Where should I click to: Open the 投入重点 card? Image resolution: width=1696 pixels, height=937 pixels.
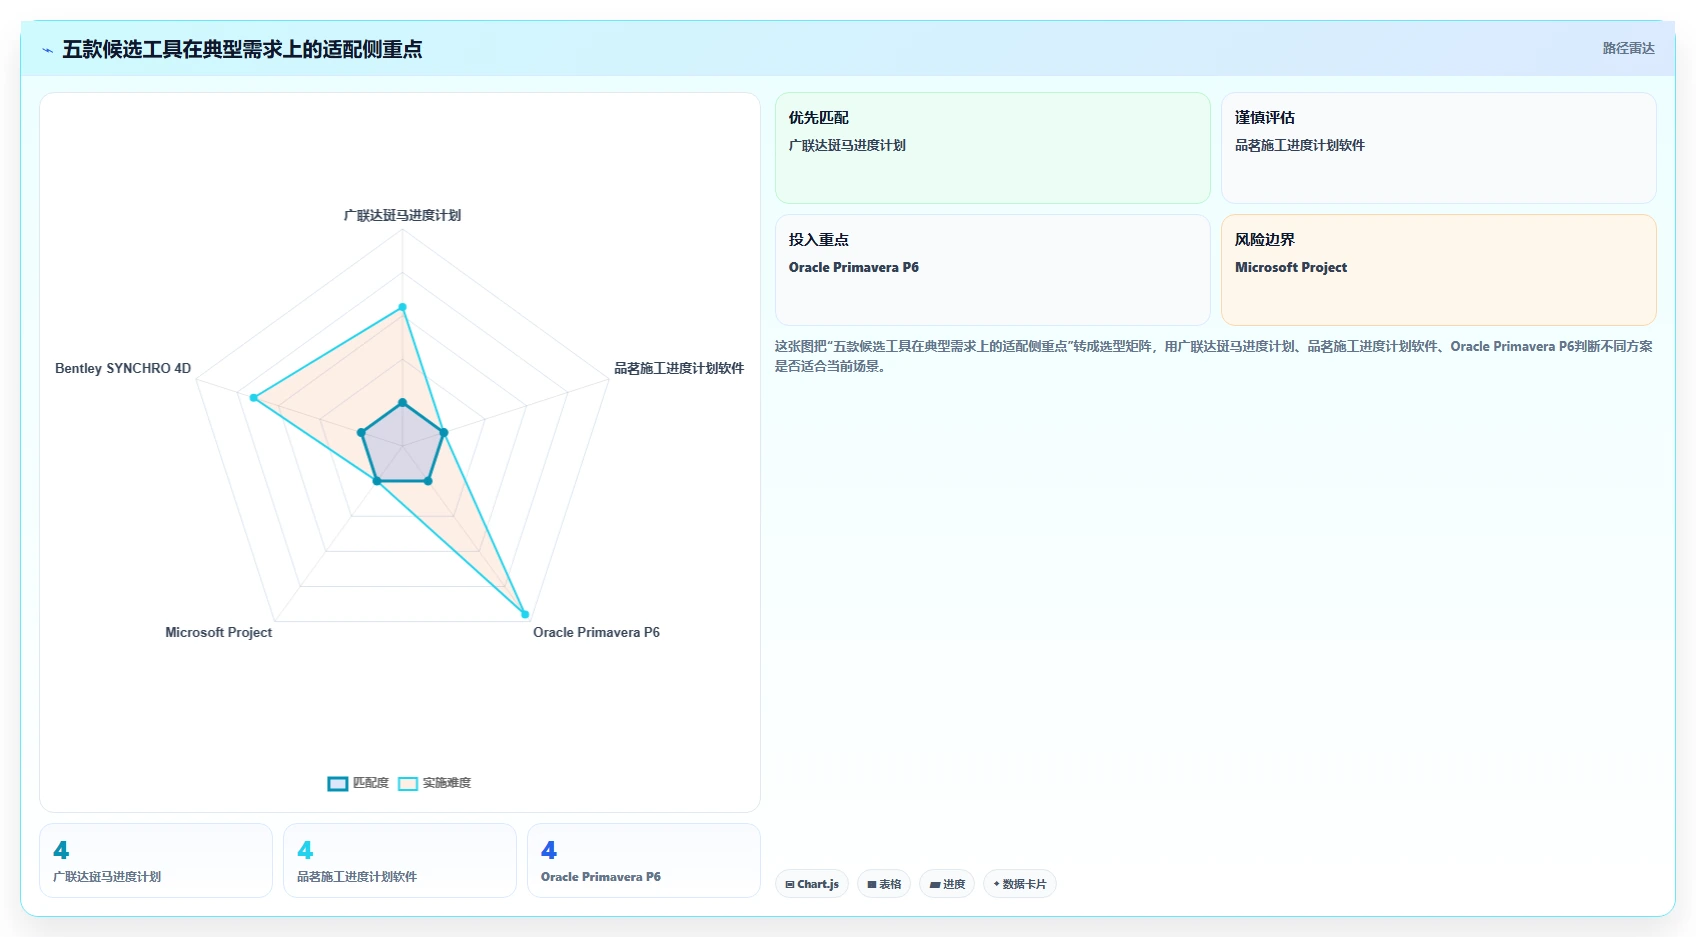coord(993,270)
